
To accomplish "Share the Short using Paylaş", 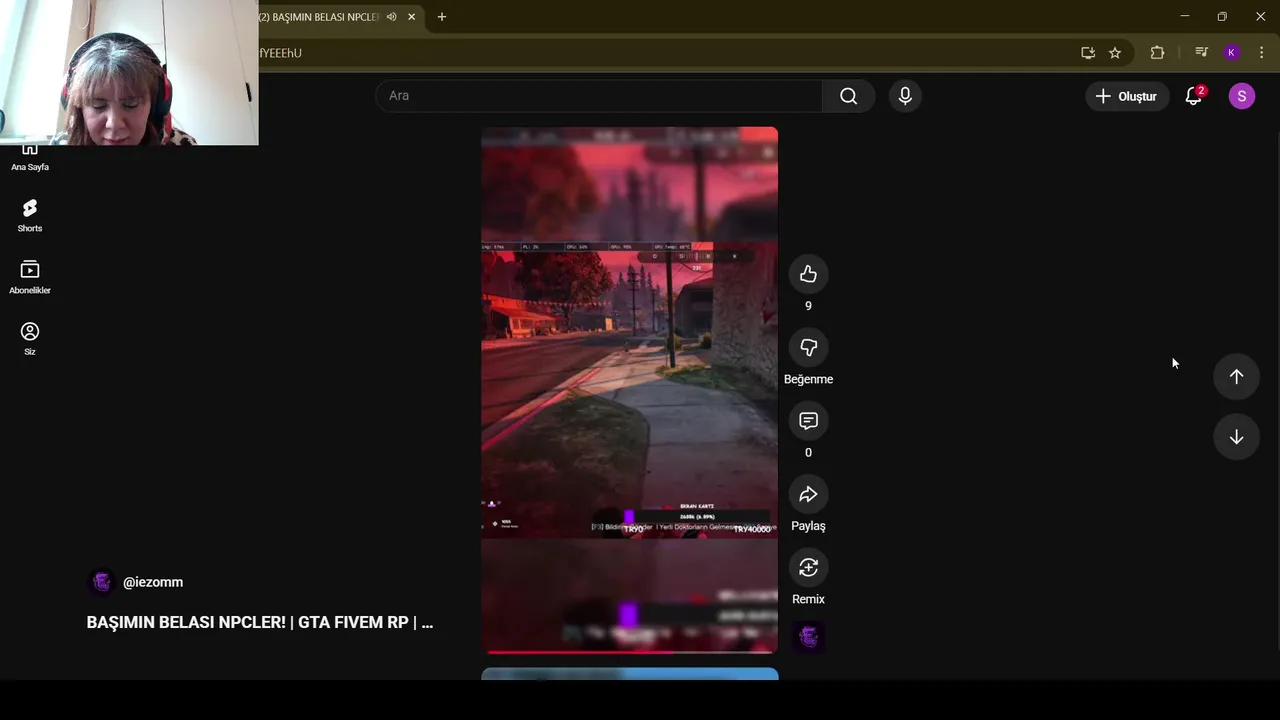I will click(x=808, y=494).
